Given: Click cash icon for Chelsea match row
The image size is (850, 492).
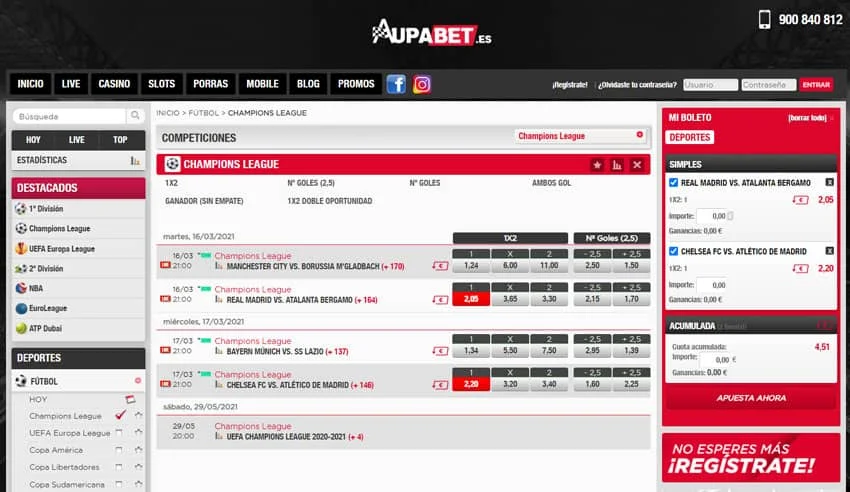Looking at the screenshot, I should (x=440, y=385).
